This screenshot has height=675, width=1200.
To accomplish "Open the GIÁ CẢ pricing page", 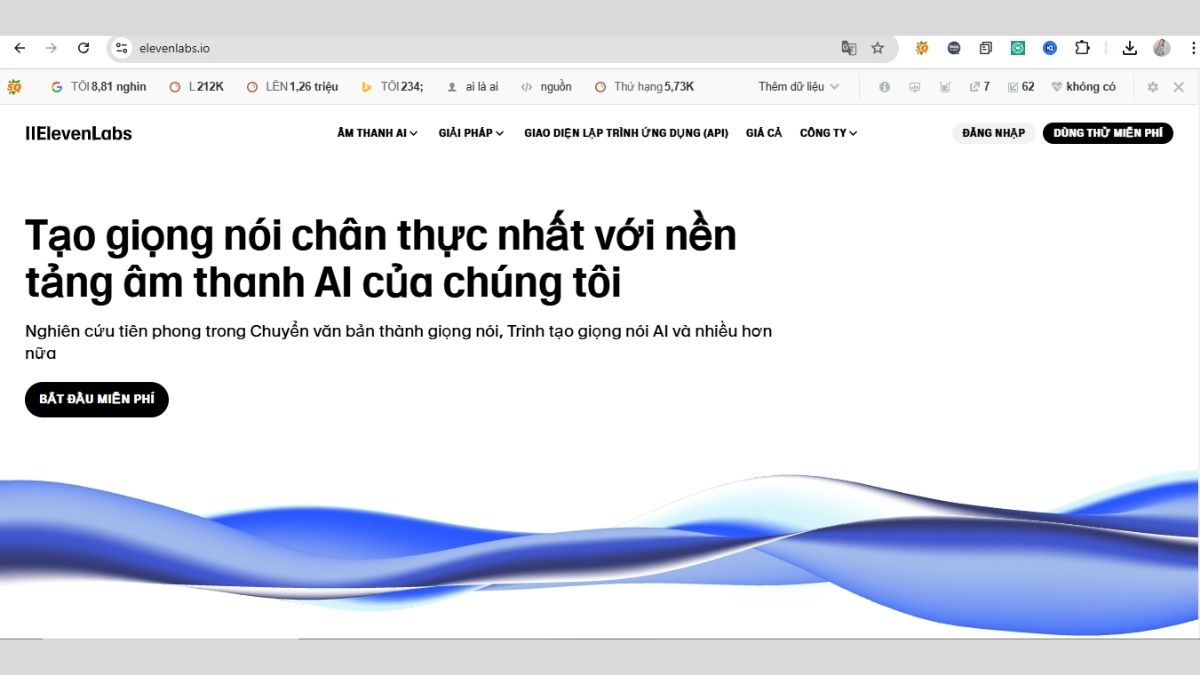I will pos(764,133).
